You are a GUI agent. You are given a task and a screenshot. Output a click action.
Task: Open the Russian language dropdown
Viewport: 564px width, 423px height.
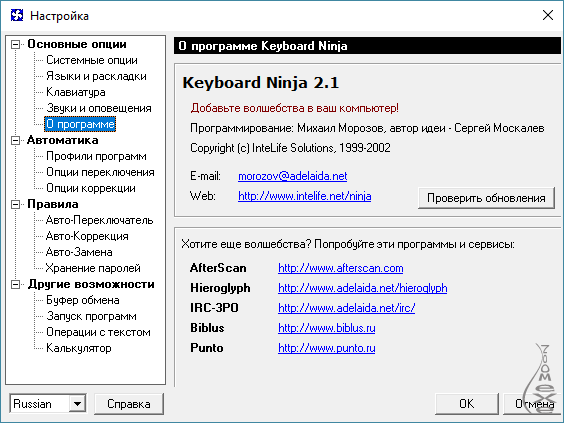77,404
